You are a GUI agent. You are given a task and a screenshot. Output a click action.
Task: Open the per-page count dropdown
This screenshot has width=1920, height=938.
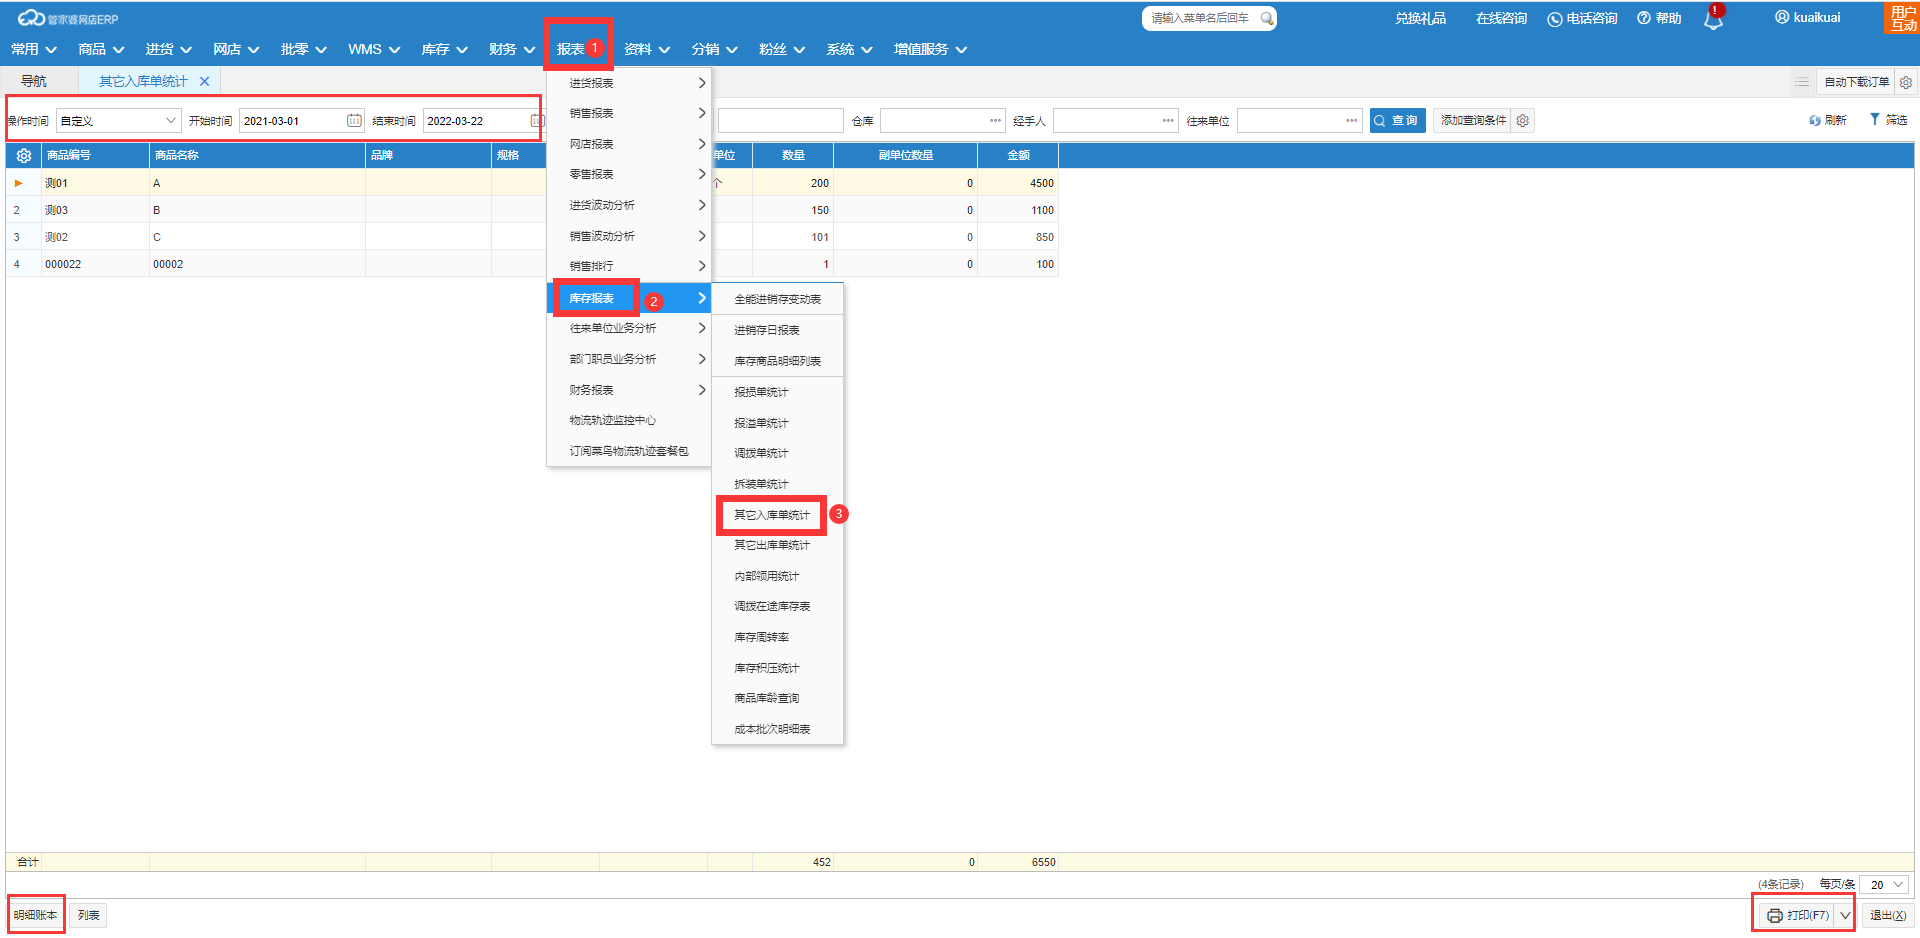pyautogui.click(x=1897, y=885)
